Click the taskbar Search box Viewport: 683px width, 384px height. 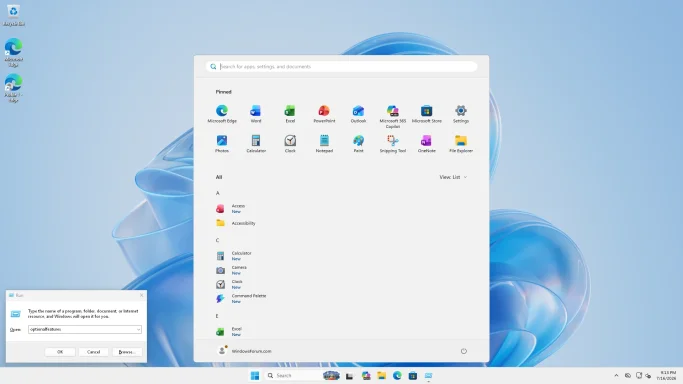coord(294,375)
